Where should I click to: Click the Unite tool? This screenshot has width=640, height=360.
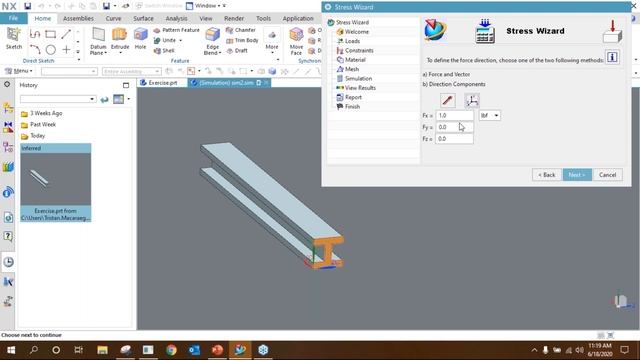[x=165, y=40]
